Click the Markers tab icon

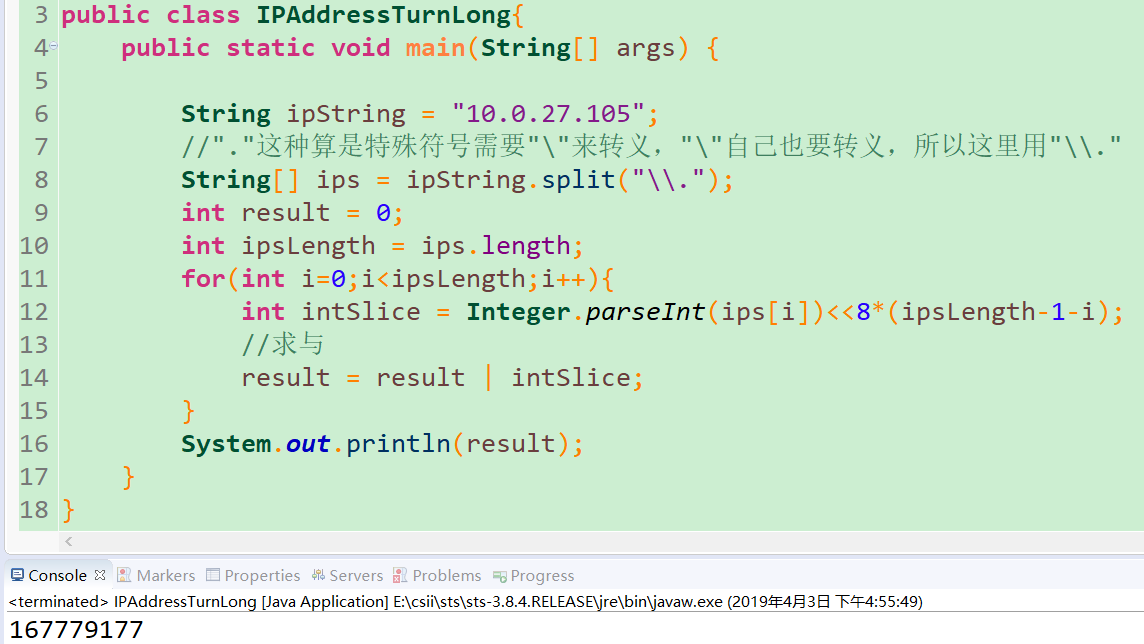point(124,575)
